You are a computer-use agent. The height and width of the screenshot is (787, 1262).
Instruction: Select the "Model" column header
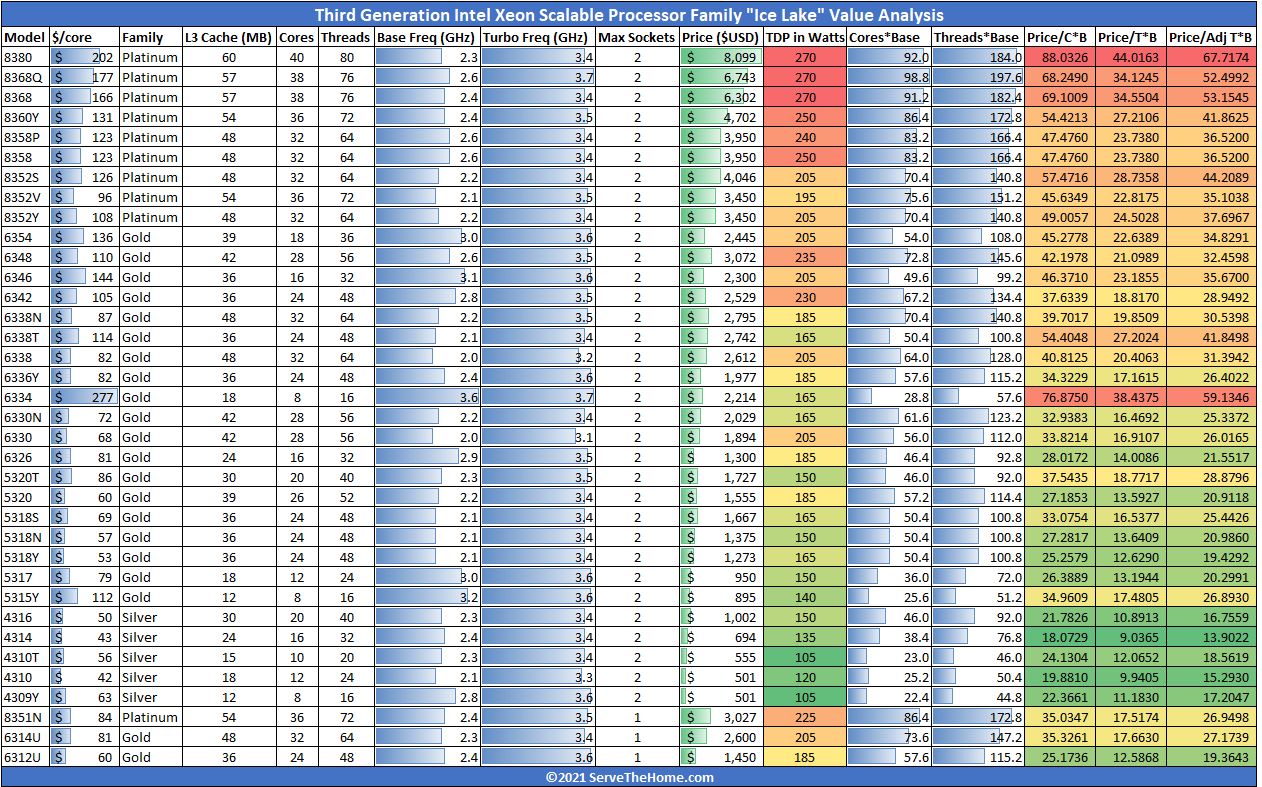click(x=26, y=37)
